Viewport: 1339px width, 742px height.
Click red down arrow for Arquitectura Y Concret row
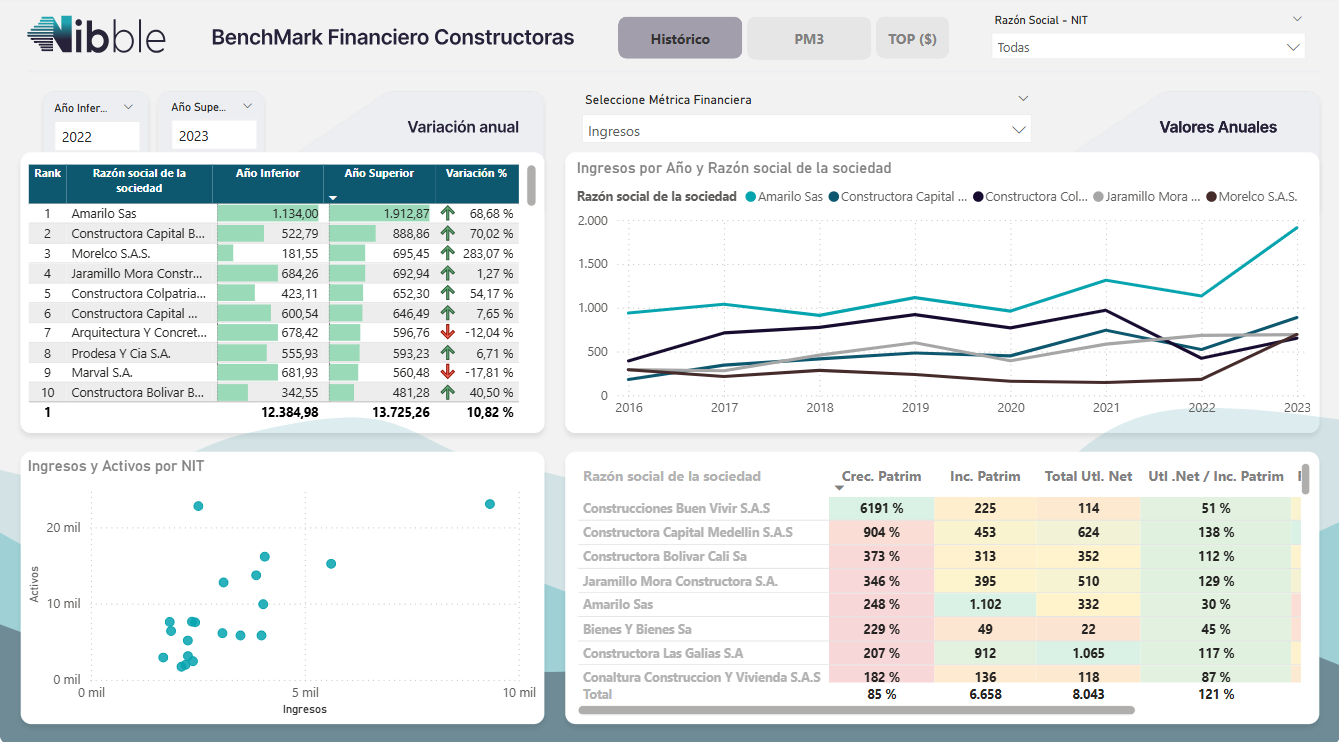click(x=447, y=332)
